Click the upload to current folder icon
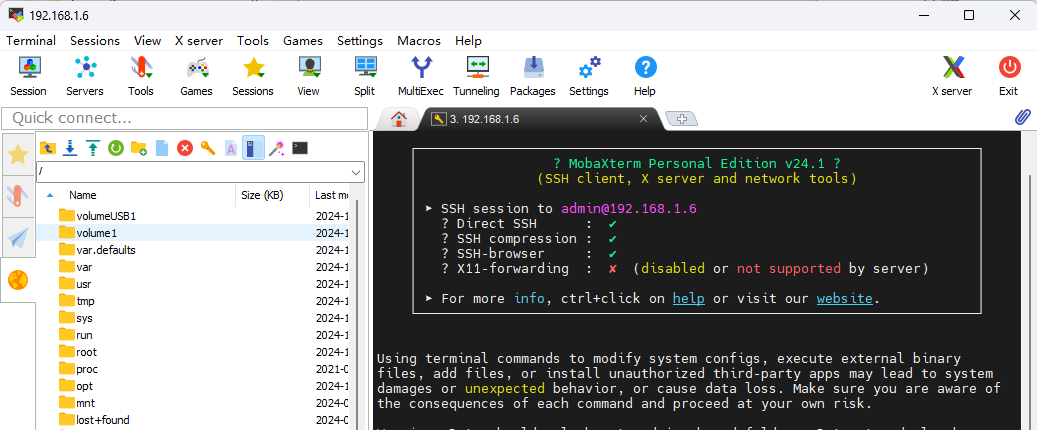The height and width of the screenshot is (430, 1037). [93, 148]
